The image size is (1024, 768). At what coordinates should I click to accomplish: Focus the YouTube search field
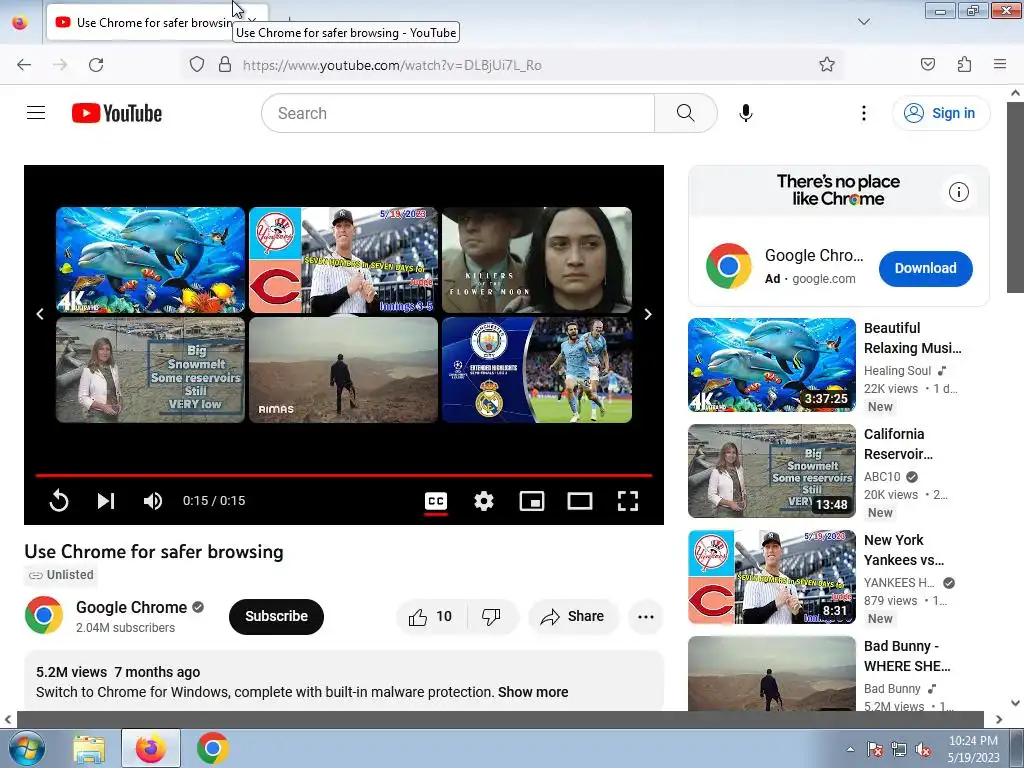click(457, 113)
